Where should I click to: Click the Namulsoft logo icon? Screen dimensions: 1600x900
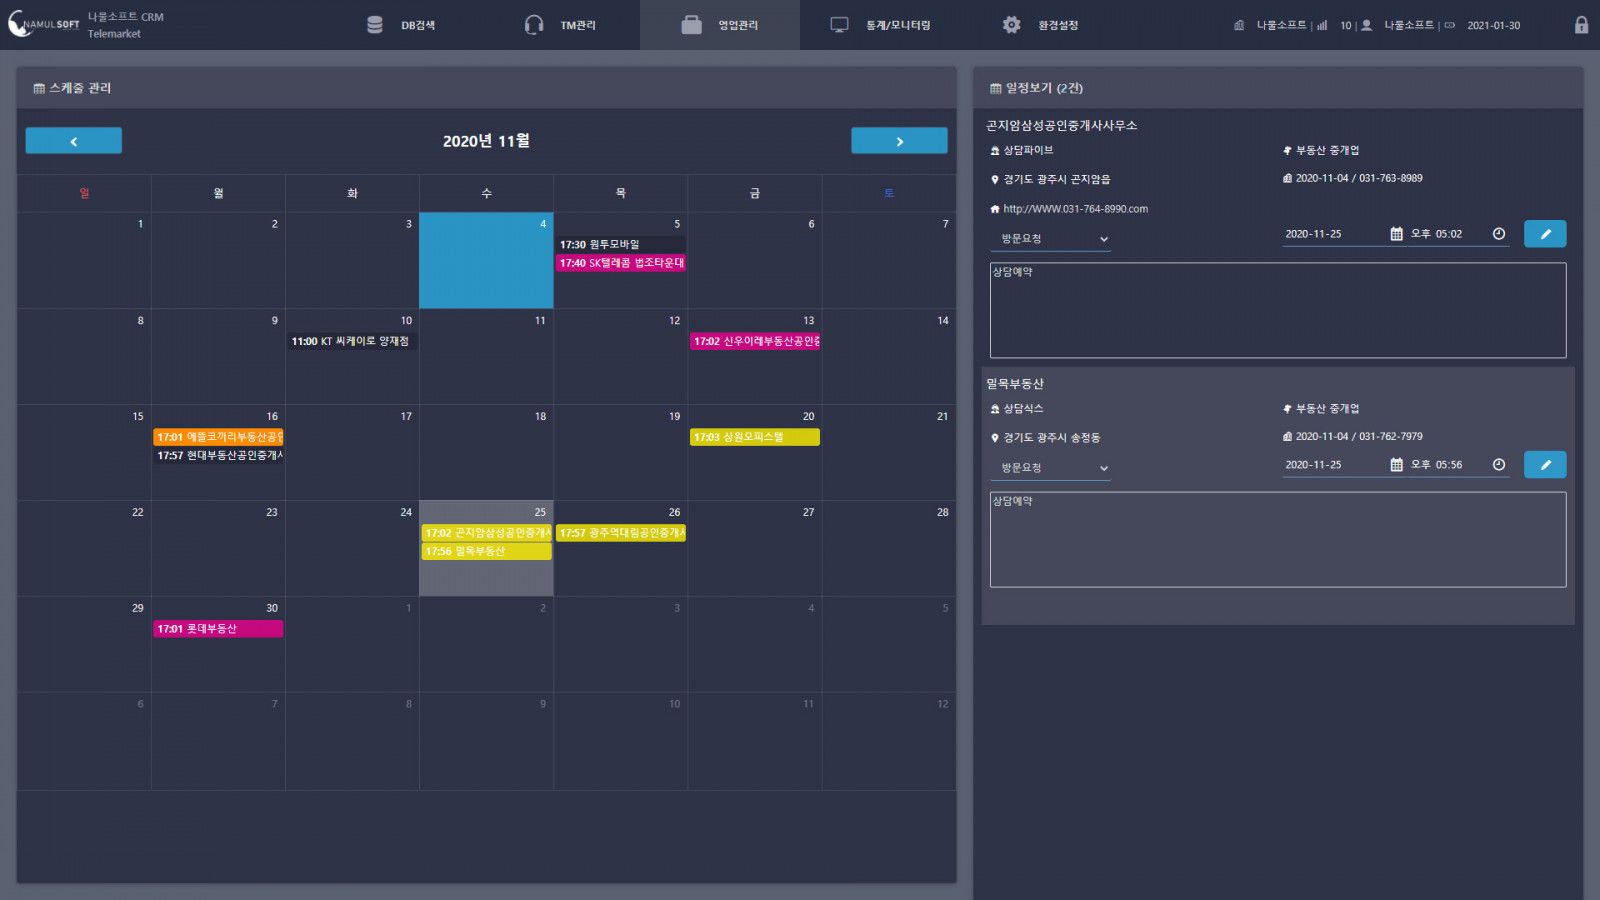[x=20, y=24]
